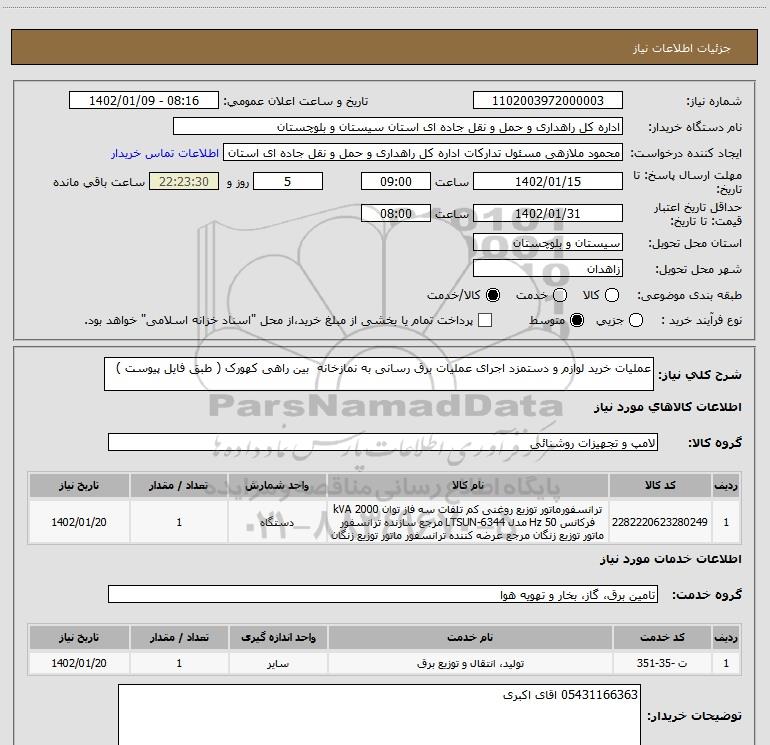Click the countdown timer 22:23:30
The image size is (770, 745).
[x=184, y=182]
